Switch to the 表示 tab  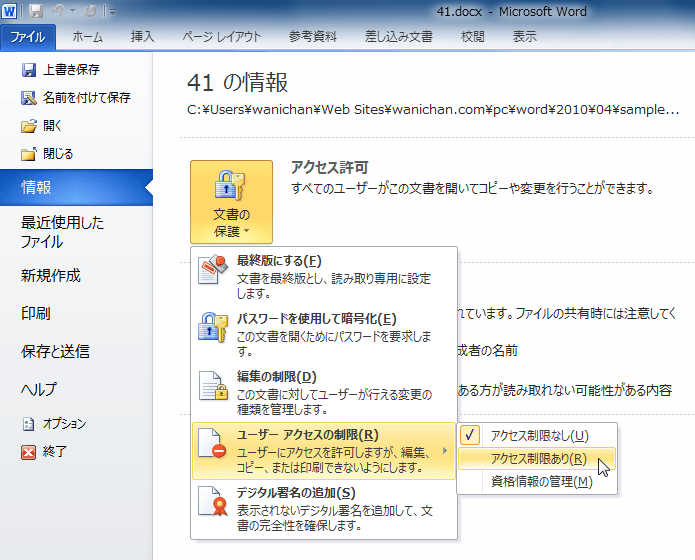525,37
